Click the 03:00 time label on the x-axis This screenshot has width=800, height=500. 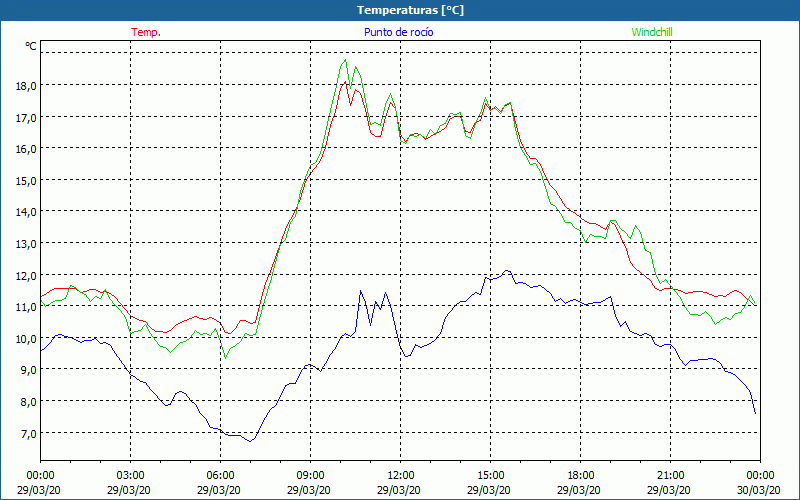[x=131, y=476]
